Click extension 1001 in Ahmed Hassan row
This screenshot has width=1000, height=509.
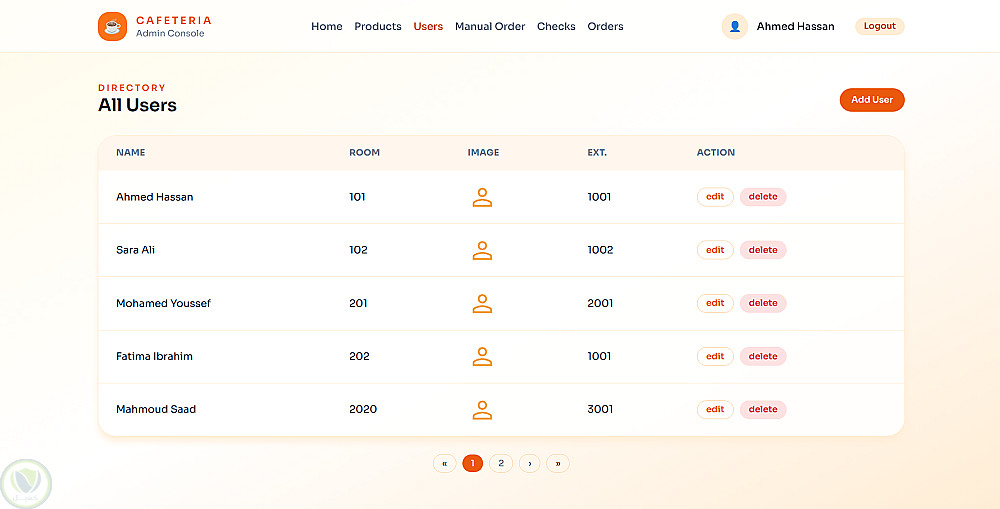coord(599,197)
